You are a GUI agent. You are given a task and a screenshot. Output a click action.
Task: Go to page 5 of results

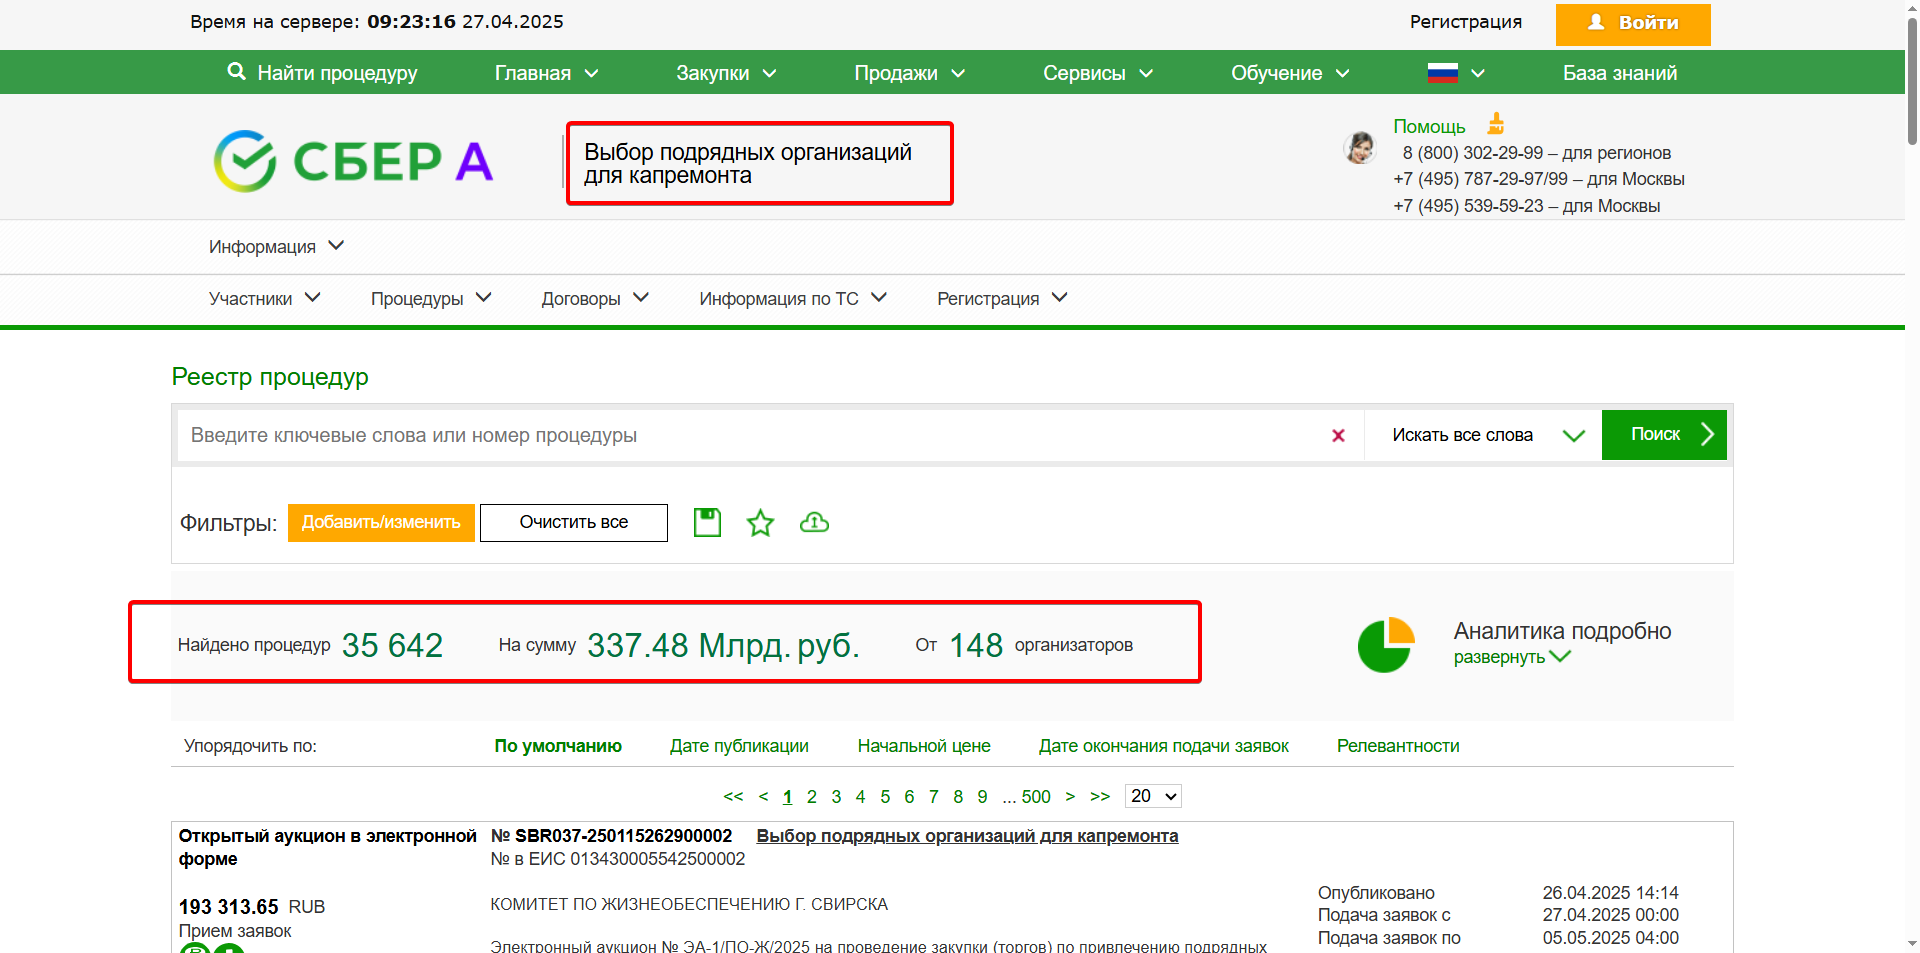pos(885,797)
